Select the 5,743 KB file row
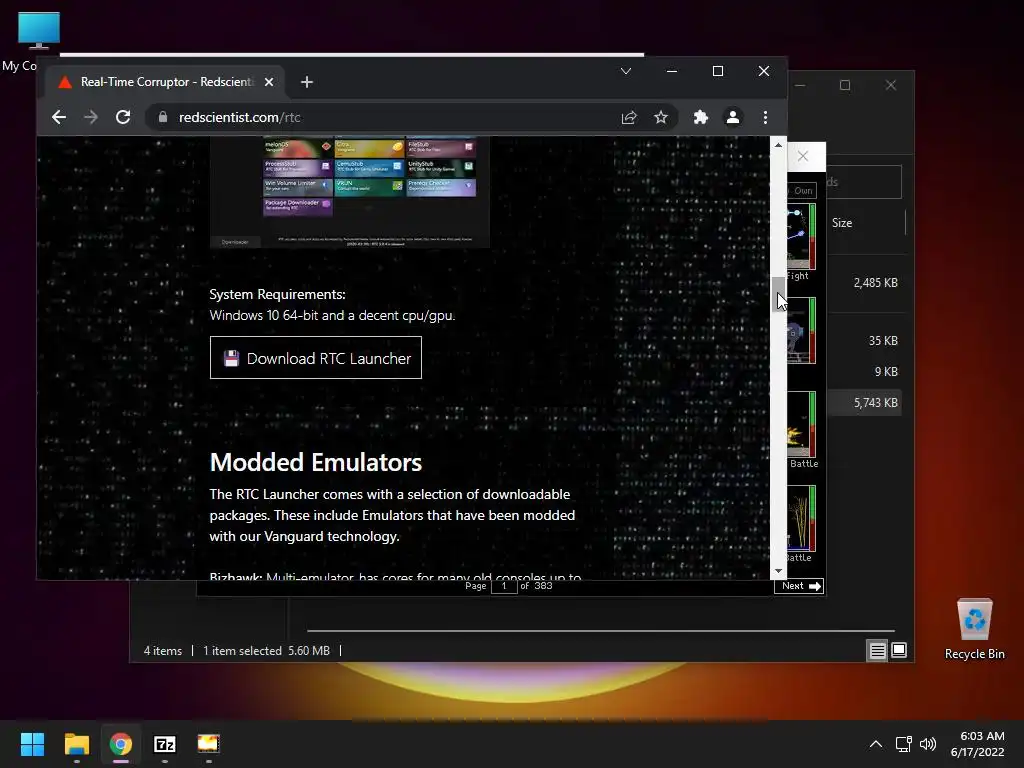The image size is (1024, 768). pos(863,403)
